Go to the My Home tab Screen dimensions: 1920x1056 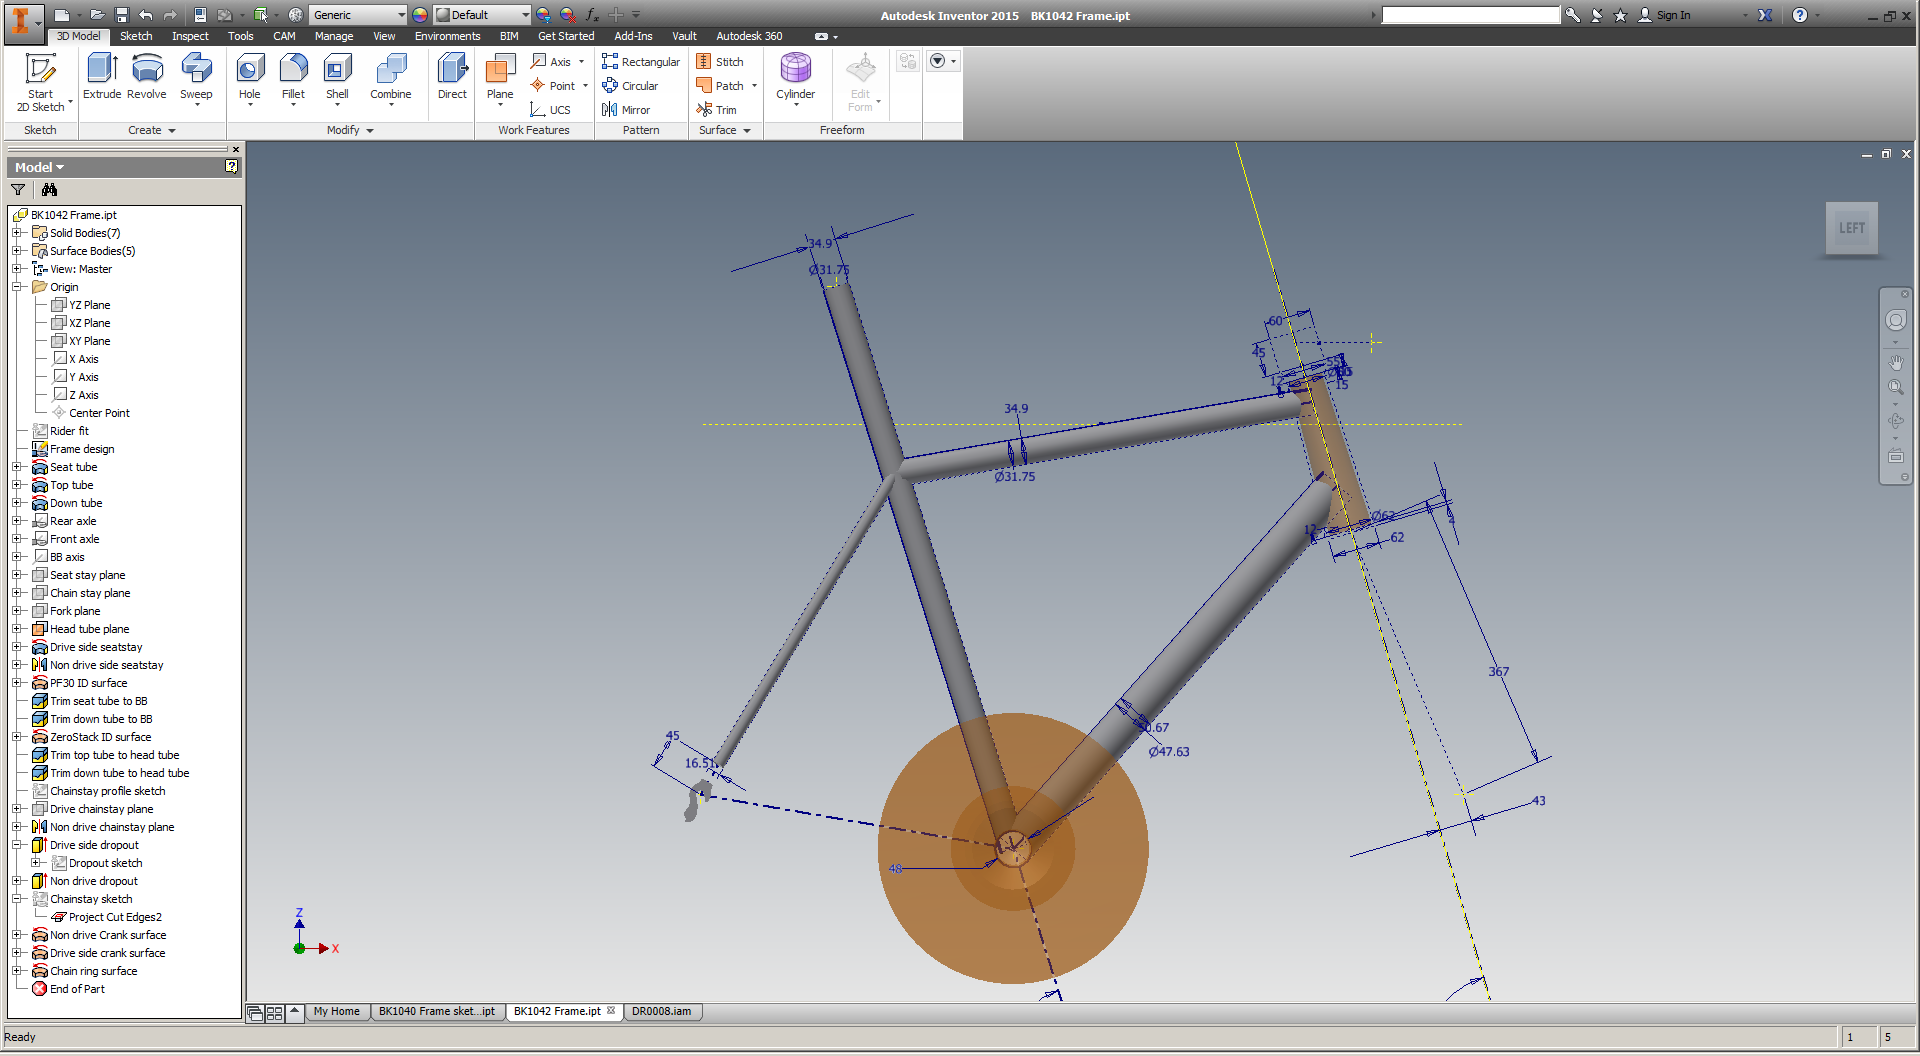coord(336,1012)
